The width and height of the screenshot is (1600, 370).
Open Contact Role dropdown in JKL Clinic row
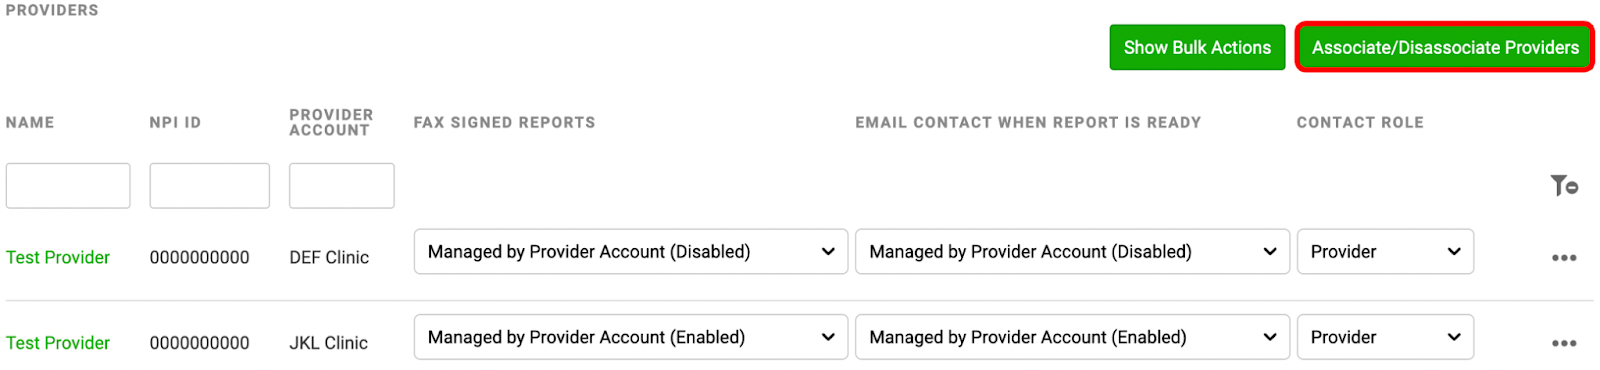[x=1385, y=337]
